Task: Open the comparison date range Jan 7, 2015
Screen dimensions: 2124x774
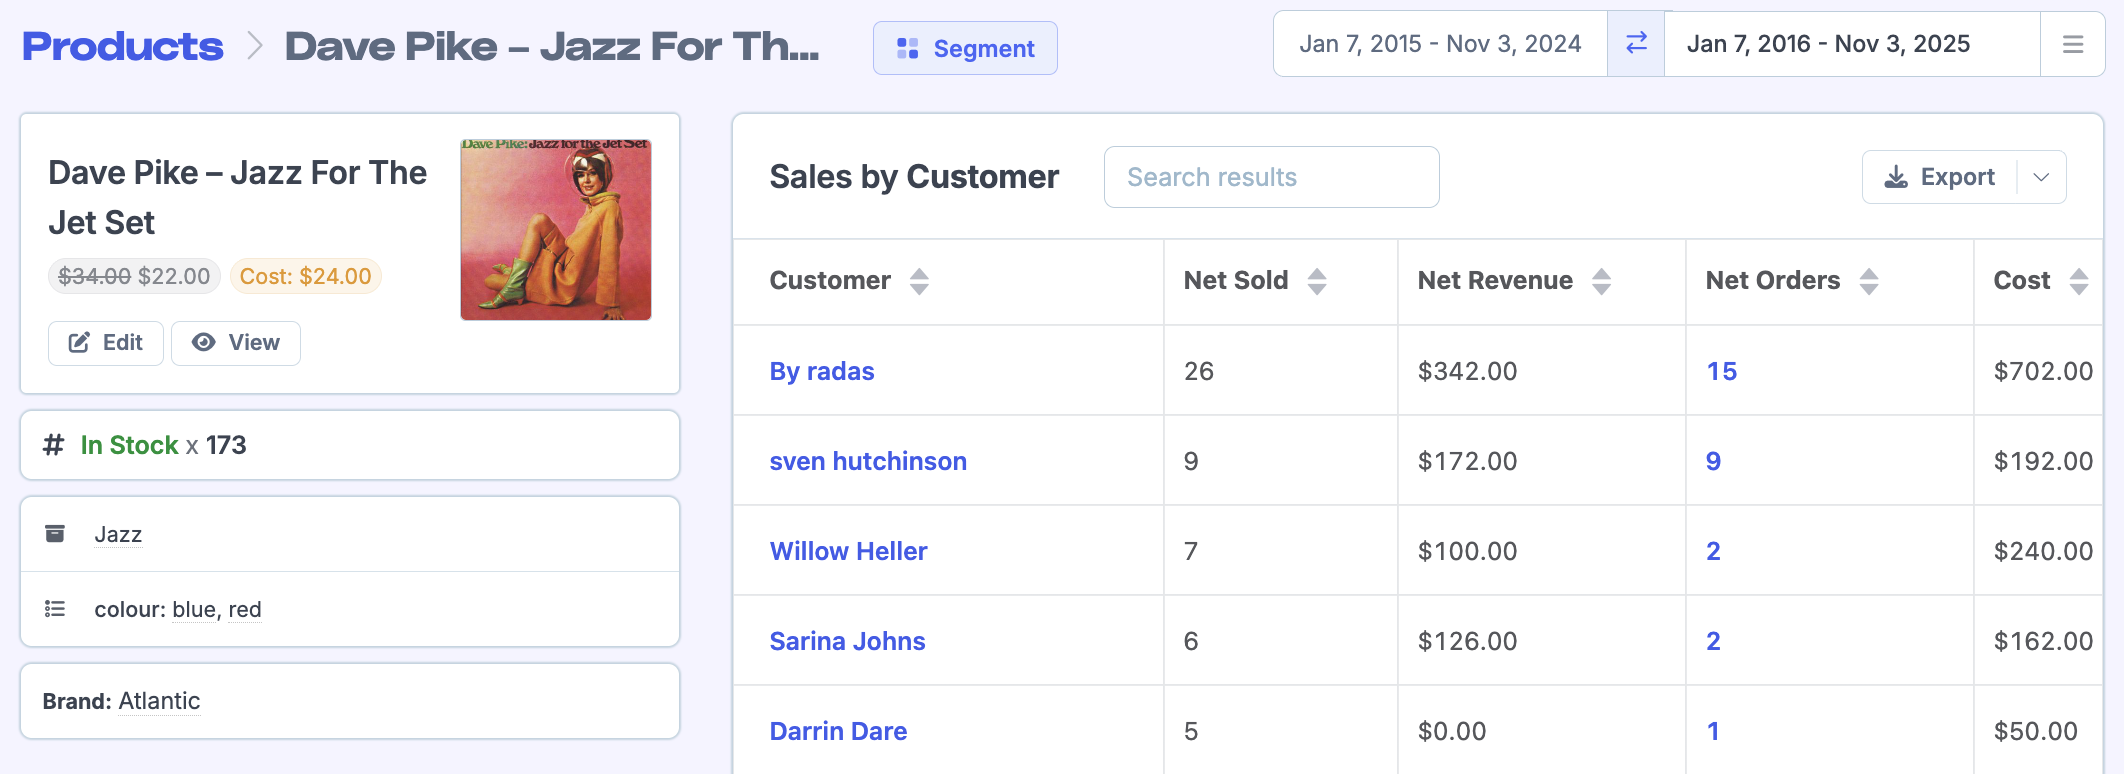Action: pos(1440,44)
